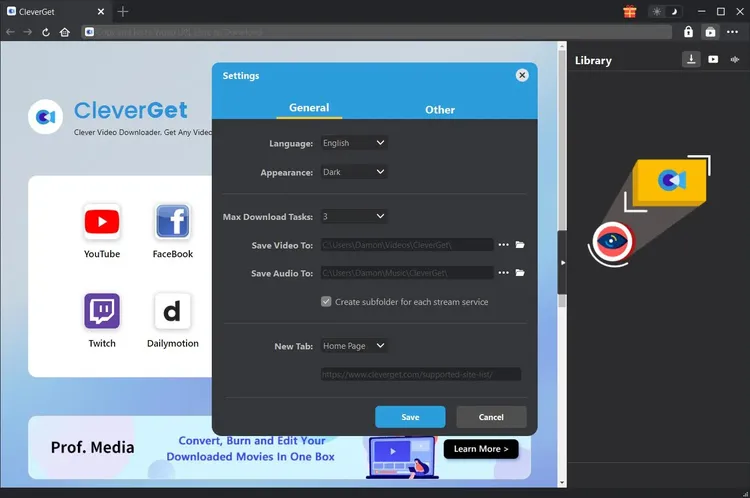Open the Library downloading tab icon
Image resolution: width=750 pixels, height=498 pixels.
point(691,60)
